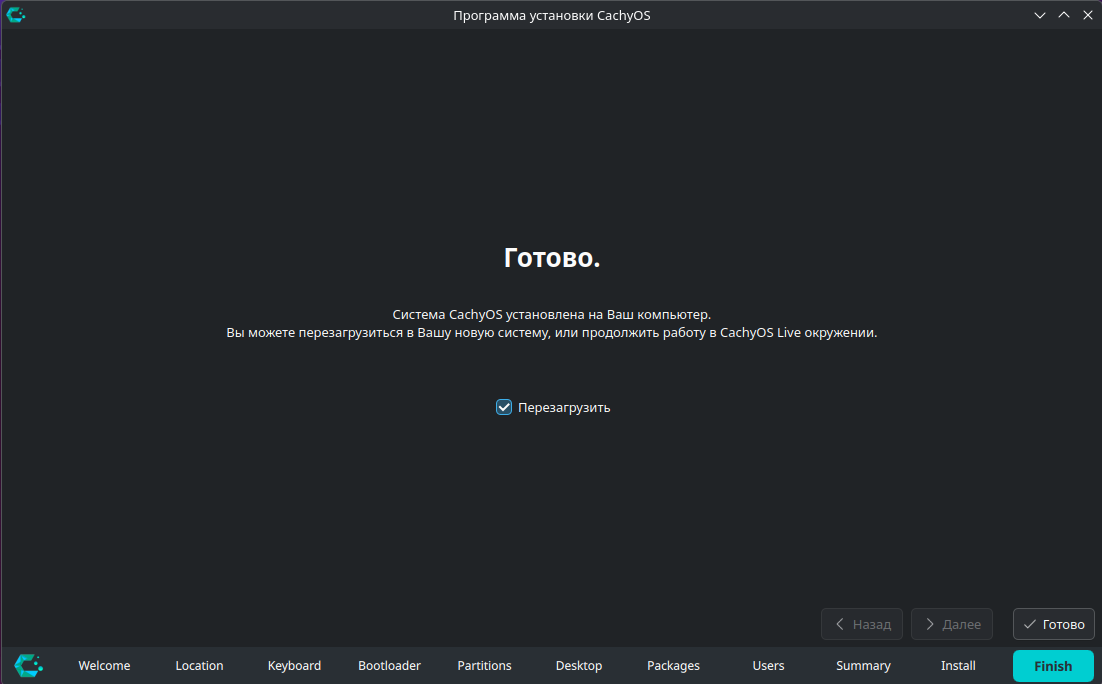The width and height of the screenshot is (1102, 684).
Task: Click the Назад button
Action: pyautogui.click(x=862, y=624)
